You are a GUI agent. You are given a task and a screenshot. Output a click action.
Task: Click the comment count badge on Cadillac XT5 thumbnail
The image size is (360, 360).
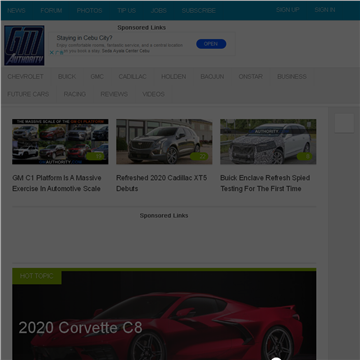(199, 156)
